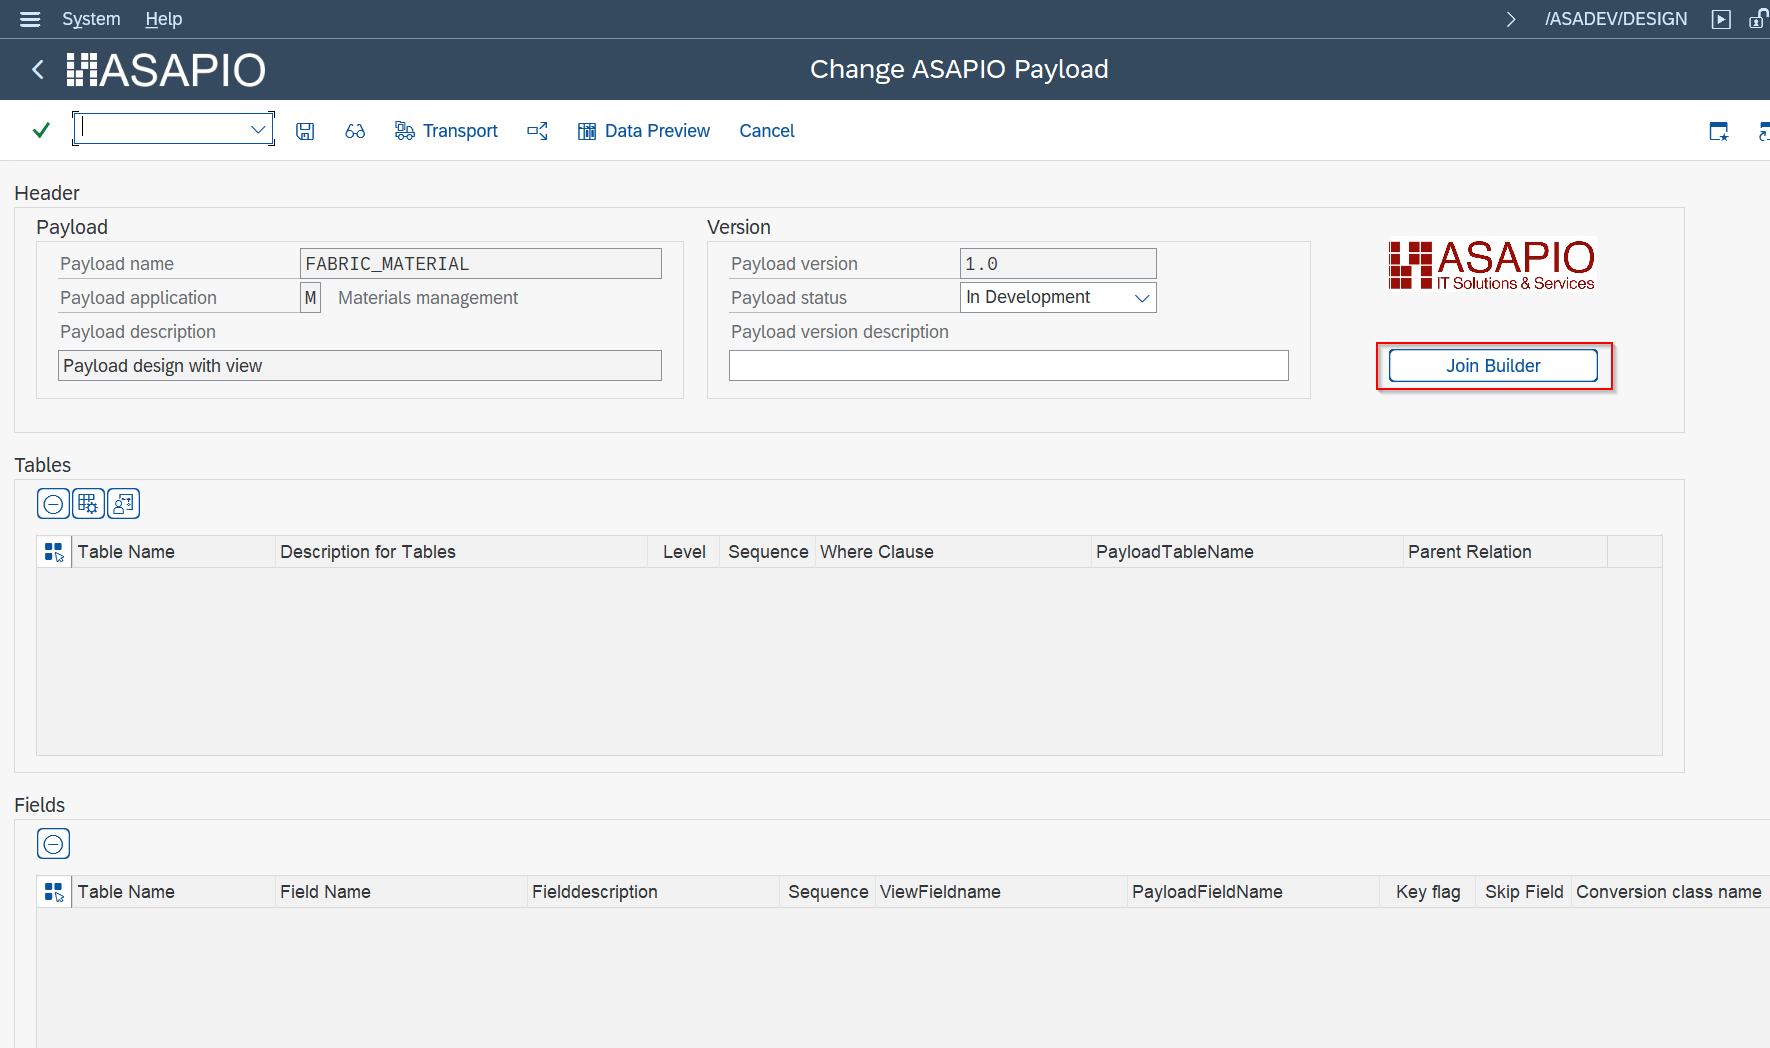This screenshot has width=1770, height=1048.
Task: Click the Payload version field 1.0
Action: pos(1058,264)
